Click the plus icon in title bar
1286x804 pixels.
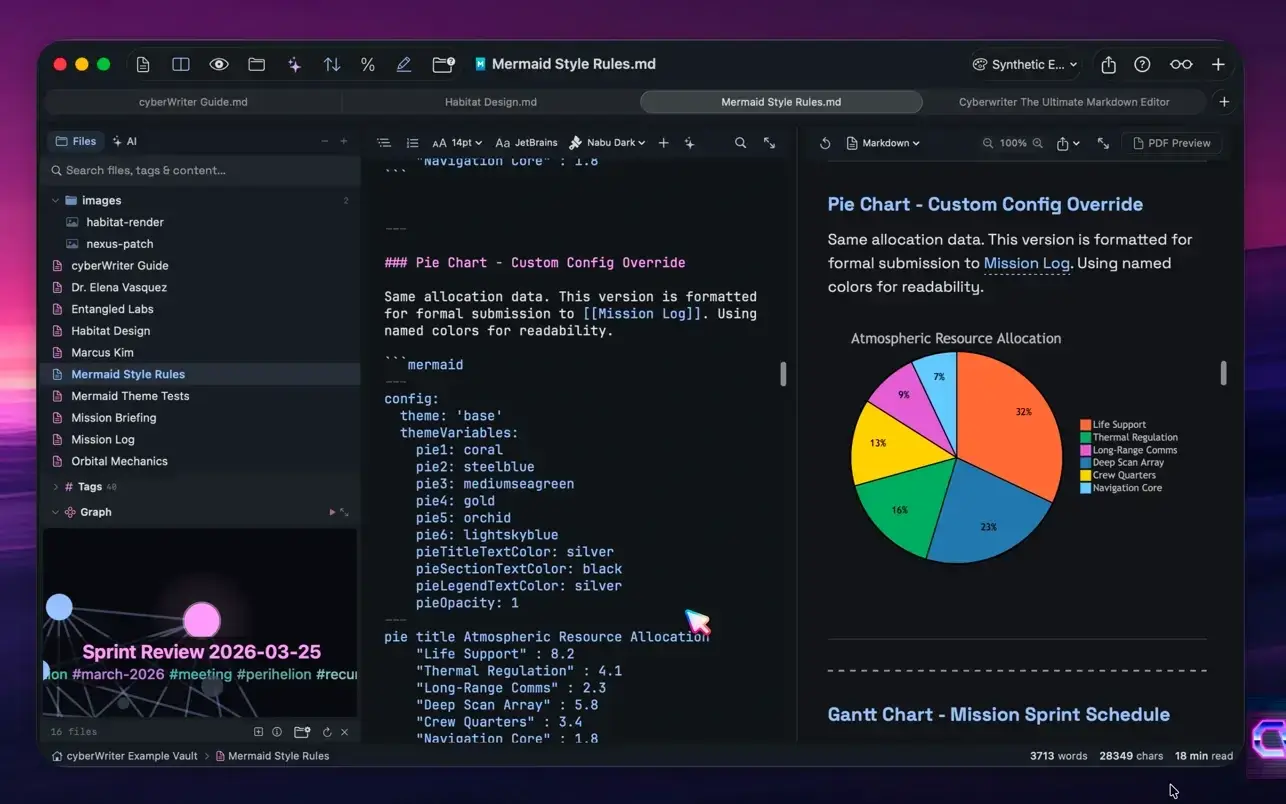(1218, 64)
